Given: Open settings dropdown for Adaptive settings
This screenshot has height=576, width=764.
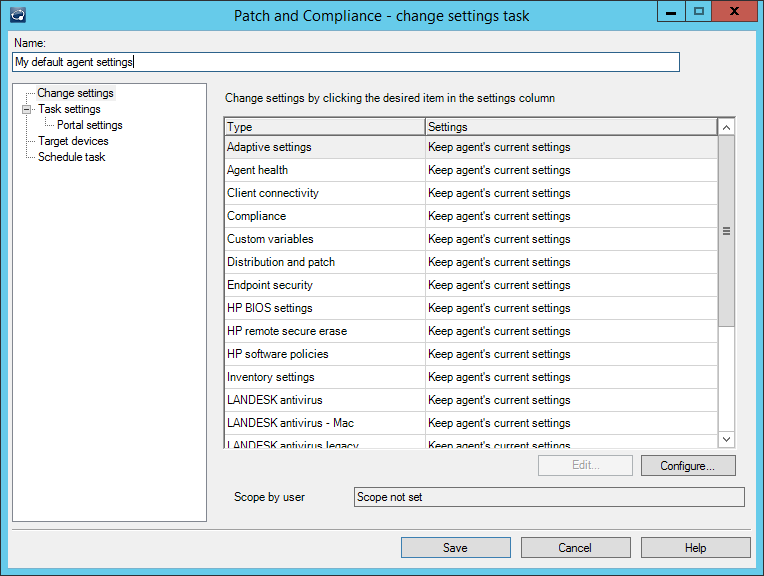Looking at the screenshot, I should tap(570, 147).
